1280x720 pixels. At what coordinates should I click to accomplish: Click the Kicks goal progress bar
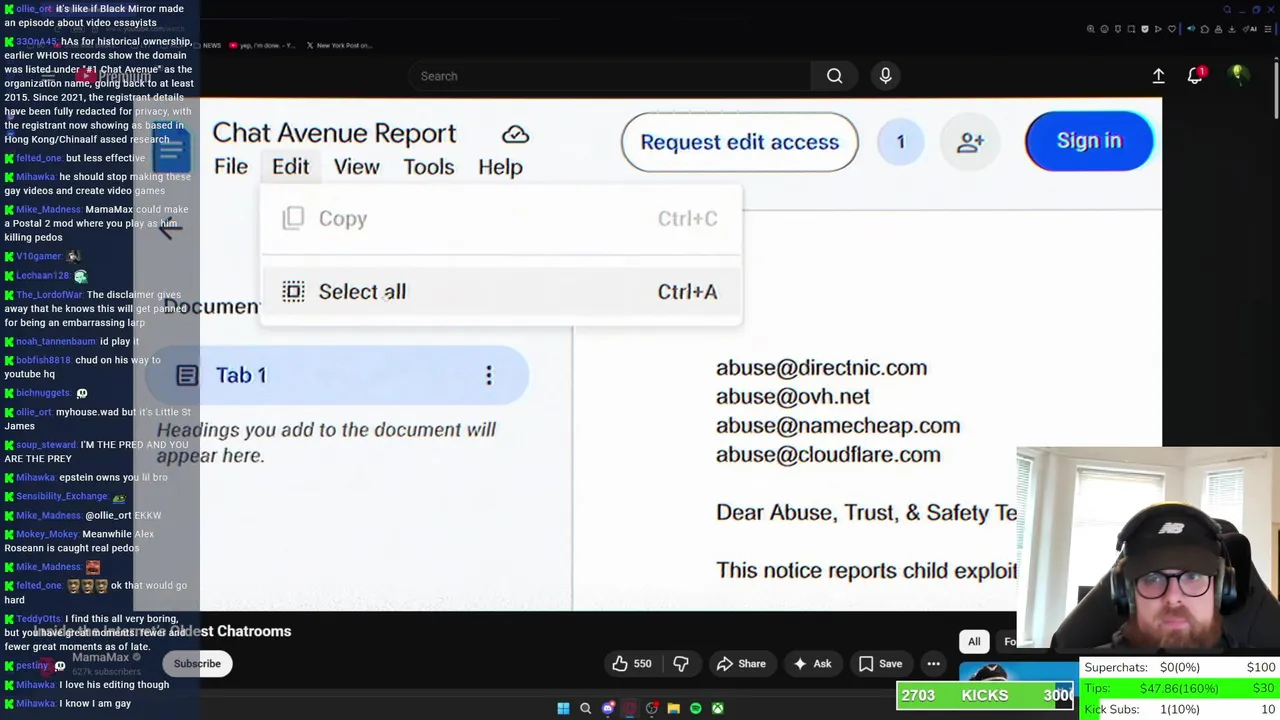pos(985,695)
